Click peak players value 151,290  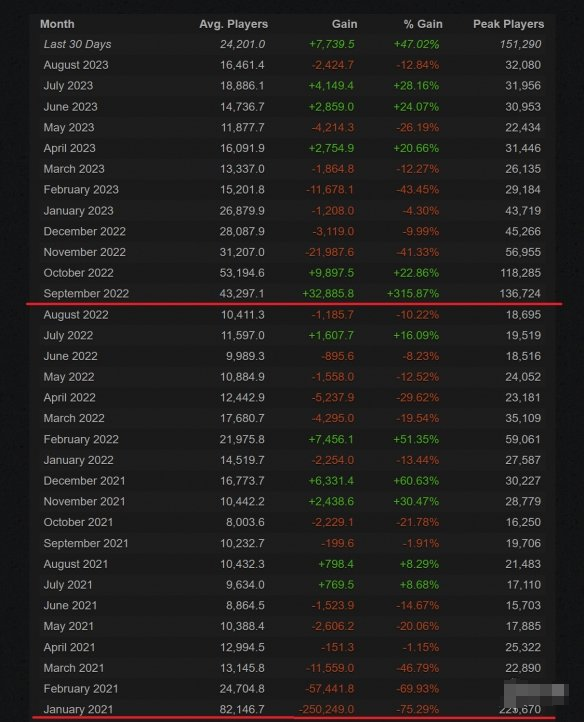point(520,44)
